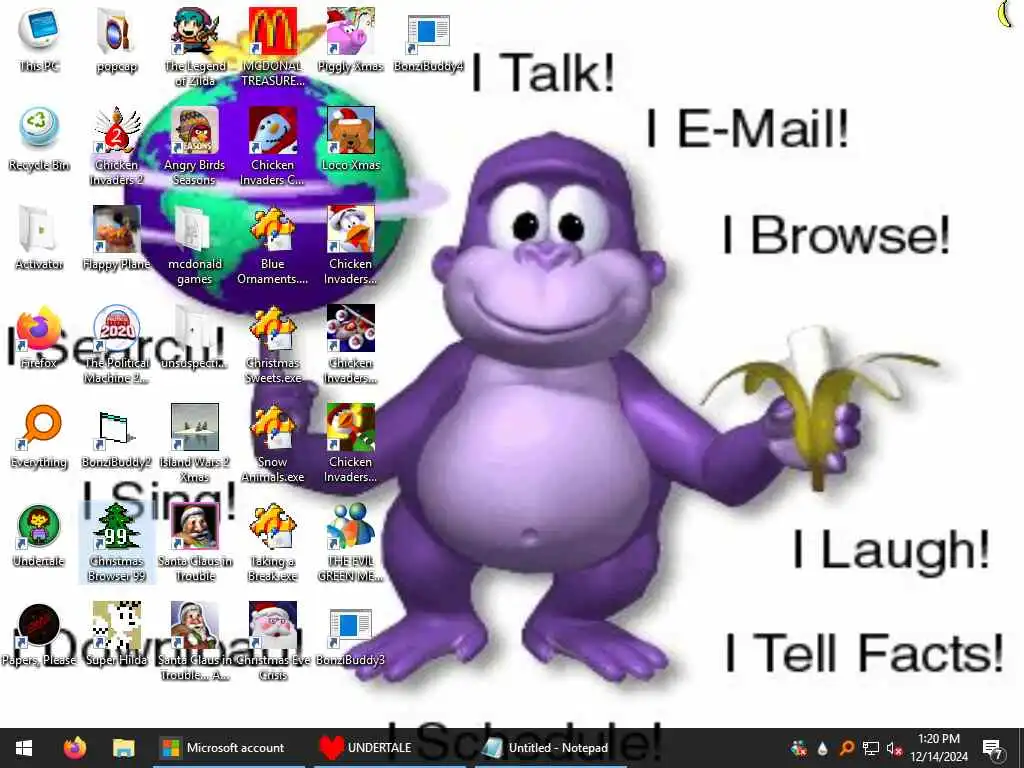Open Everything magnifier icon in system tray

point(846,748)
